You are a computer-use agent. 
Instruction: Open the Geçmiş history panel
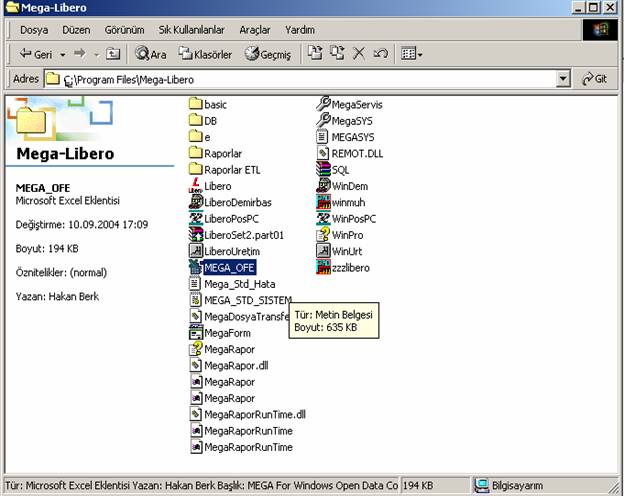tap(268, 54)
